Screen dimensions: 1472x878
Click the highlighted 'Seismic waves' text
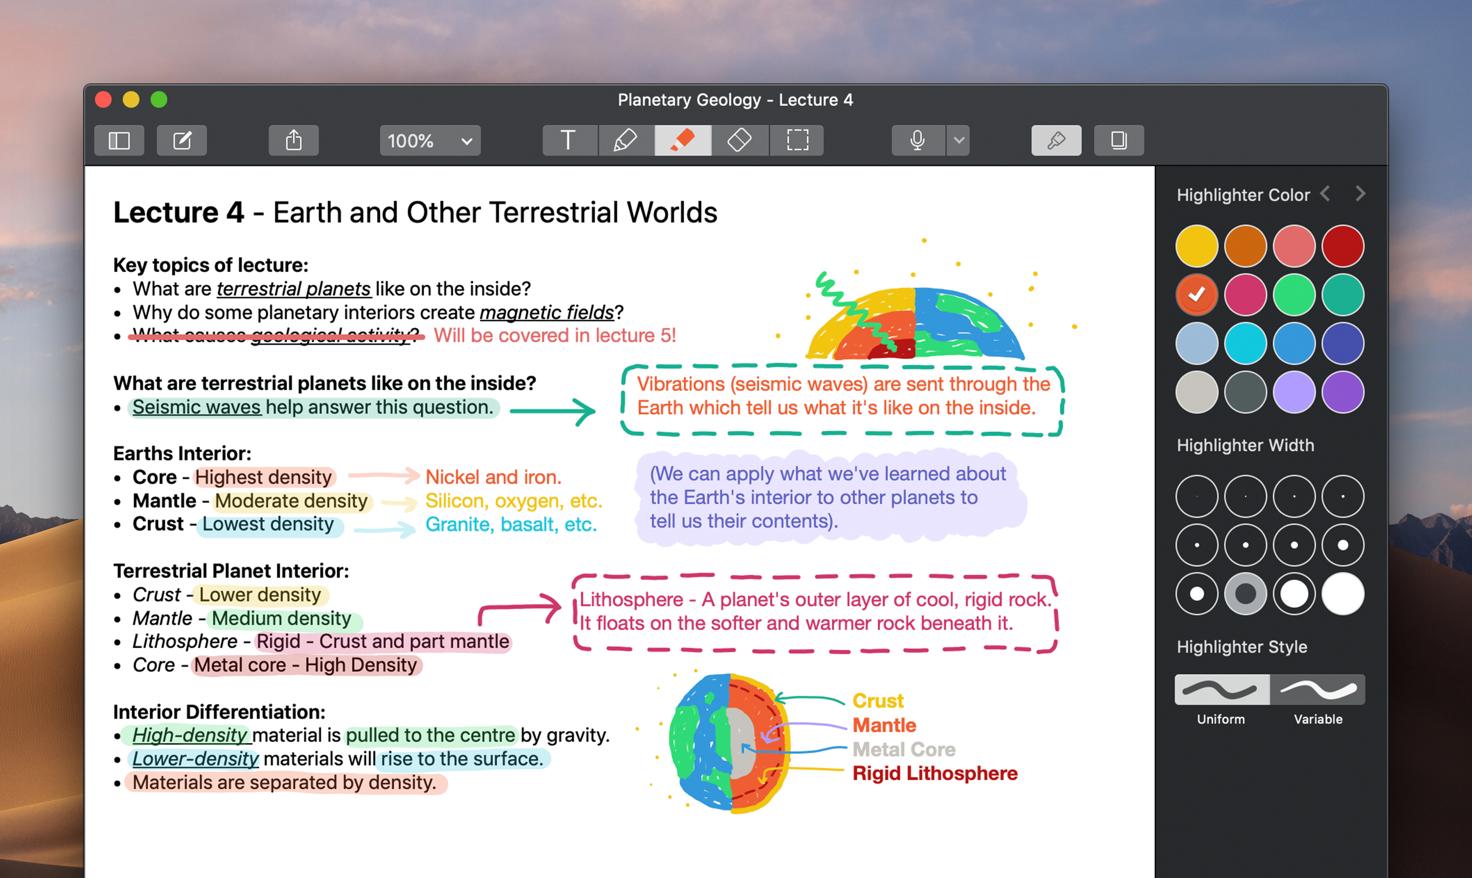(x=196, y=407)
